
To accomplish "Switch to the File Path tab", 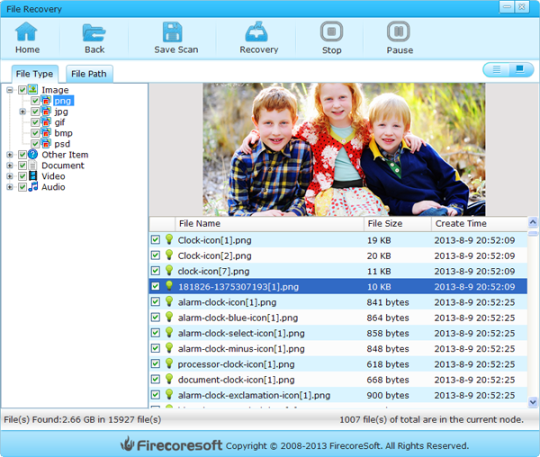I will point(89,74).
